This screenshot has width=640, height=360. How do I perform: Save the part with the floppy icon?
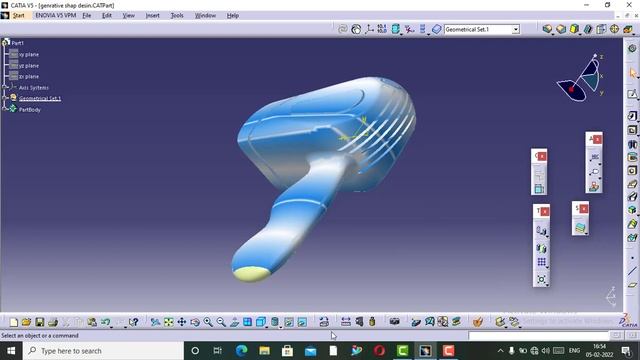click(39, 322)
